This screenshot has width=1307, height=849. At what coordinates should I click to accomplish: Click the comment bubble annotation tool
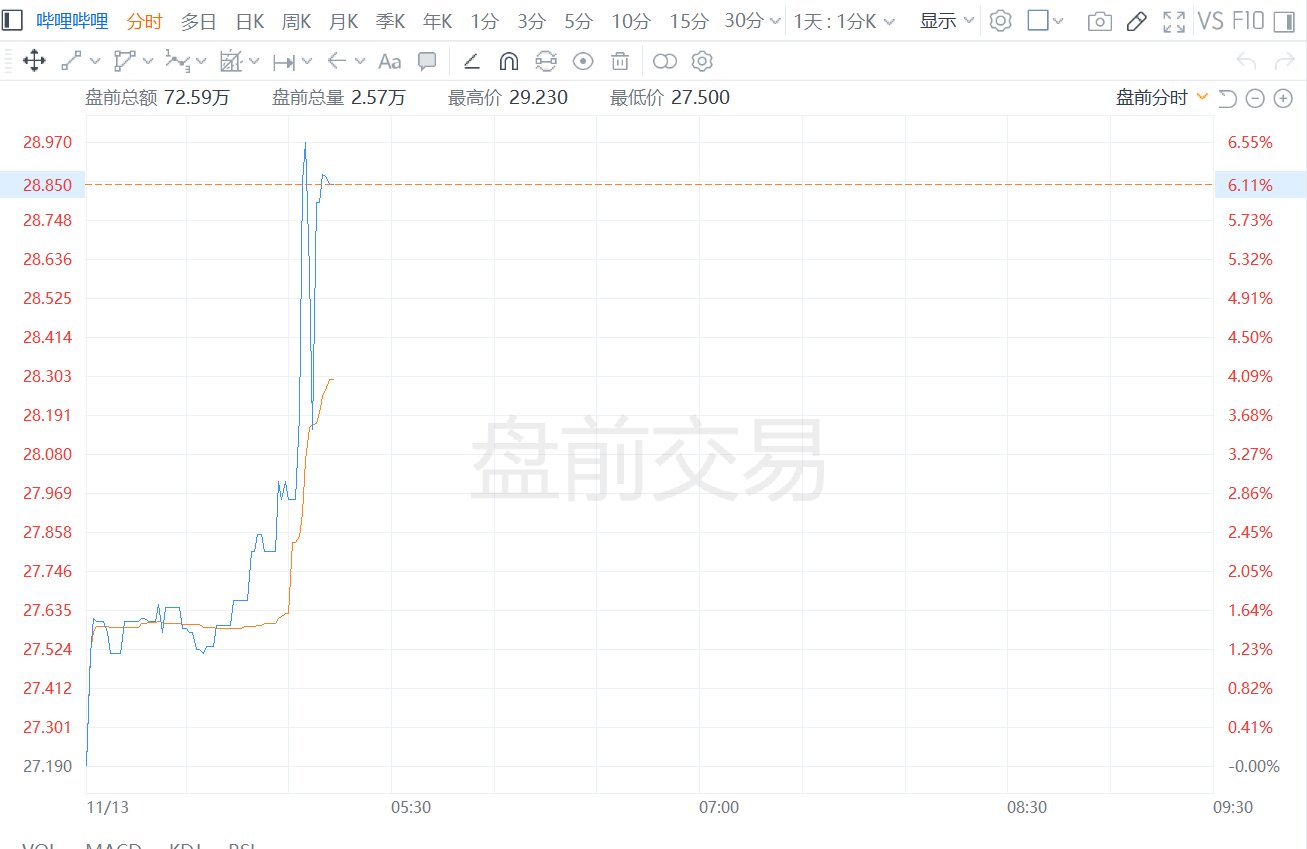pyautogui.click(x=427, y=62)
